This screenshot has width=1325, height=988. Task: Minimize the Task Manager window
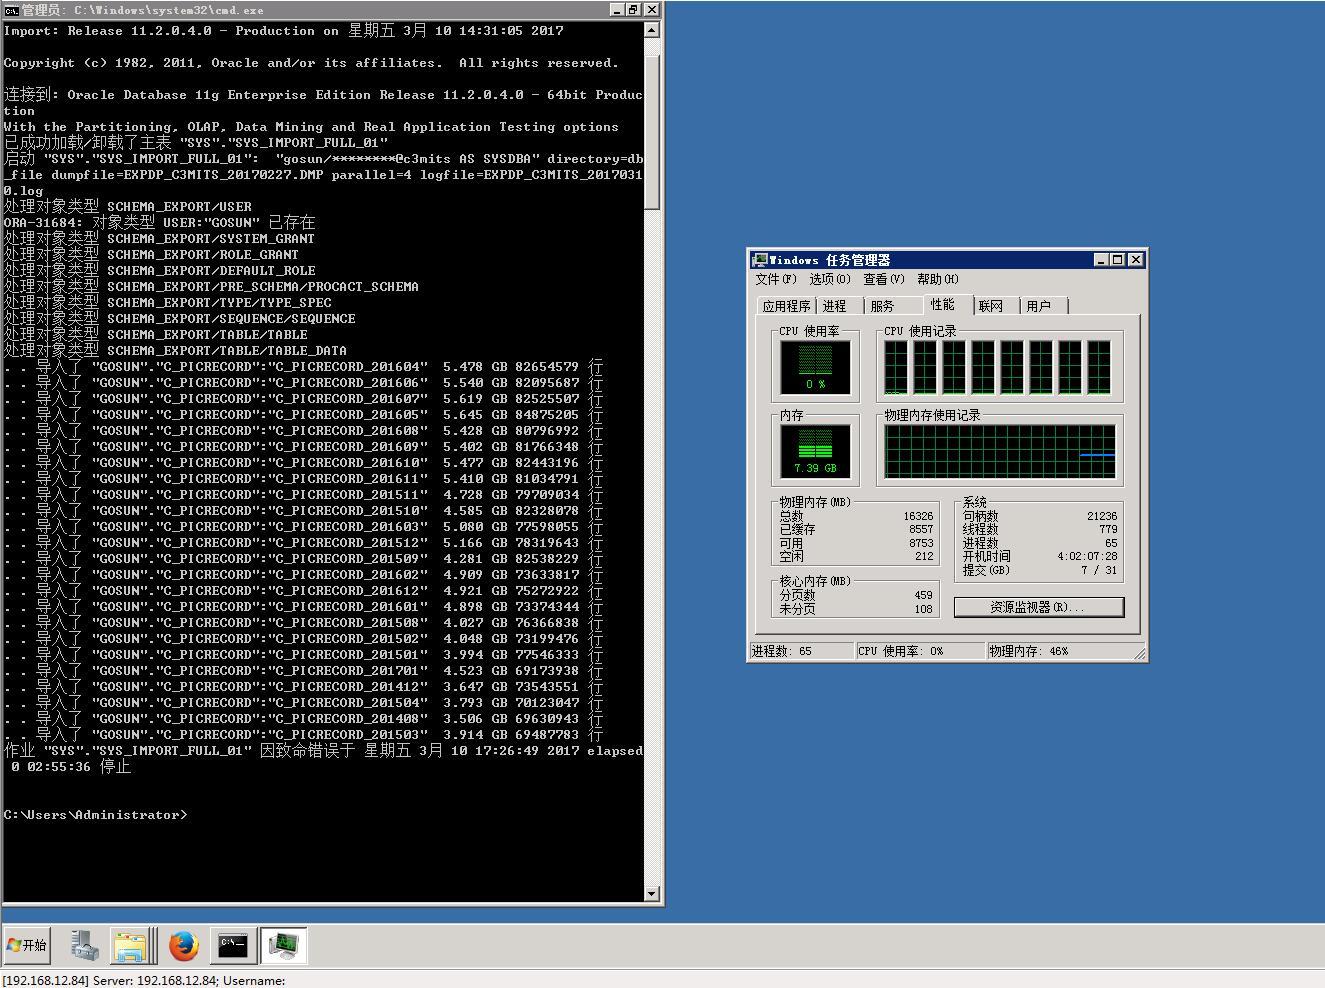[1101, 260]
